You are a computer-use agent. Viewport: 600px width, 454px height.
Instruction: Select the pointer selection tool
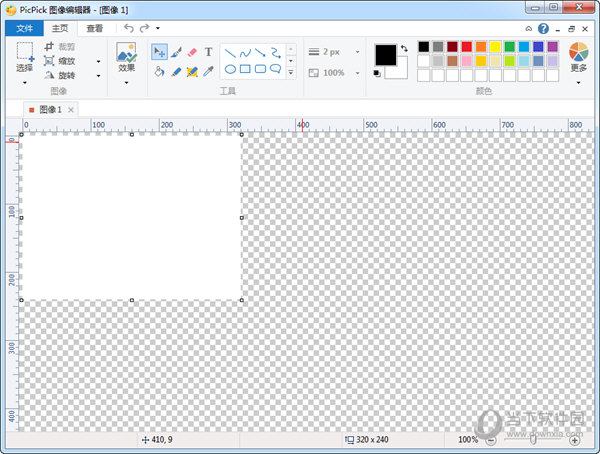pos(160,52)
